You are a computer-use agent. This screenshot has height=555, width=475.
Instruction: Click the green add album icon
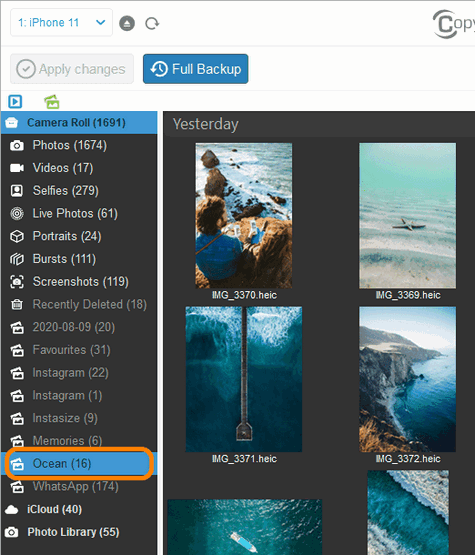point(52,102)
